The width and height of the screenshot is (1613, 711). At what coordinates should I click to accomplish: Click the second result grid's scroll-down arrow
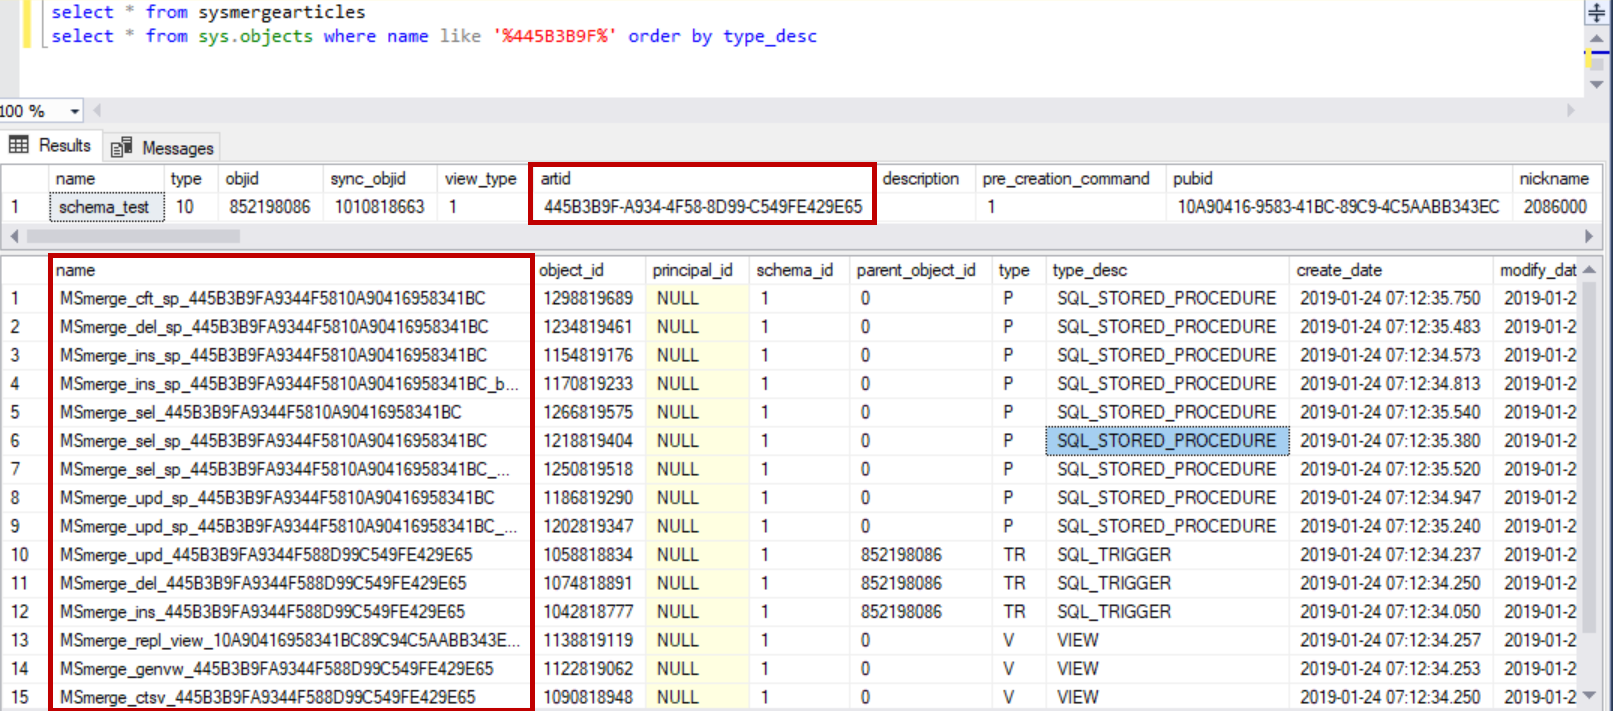(x=1589, y=696)
